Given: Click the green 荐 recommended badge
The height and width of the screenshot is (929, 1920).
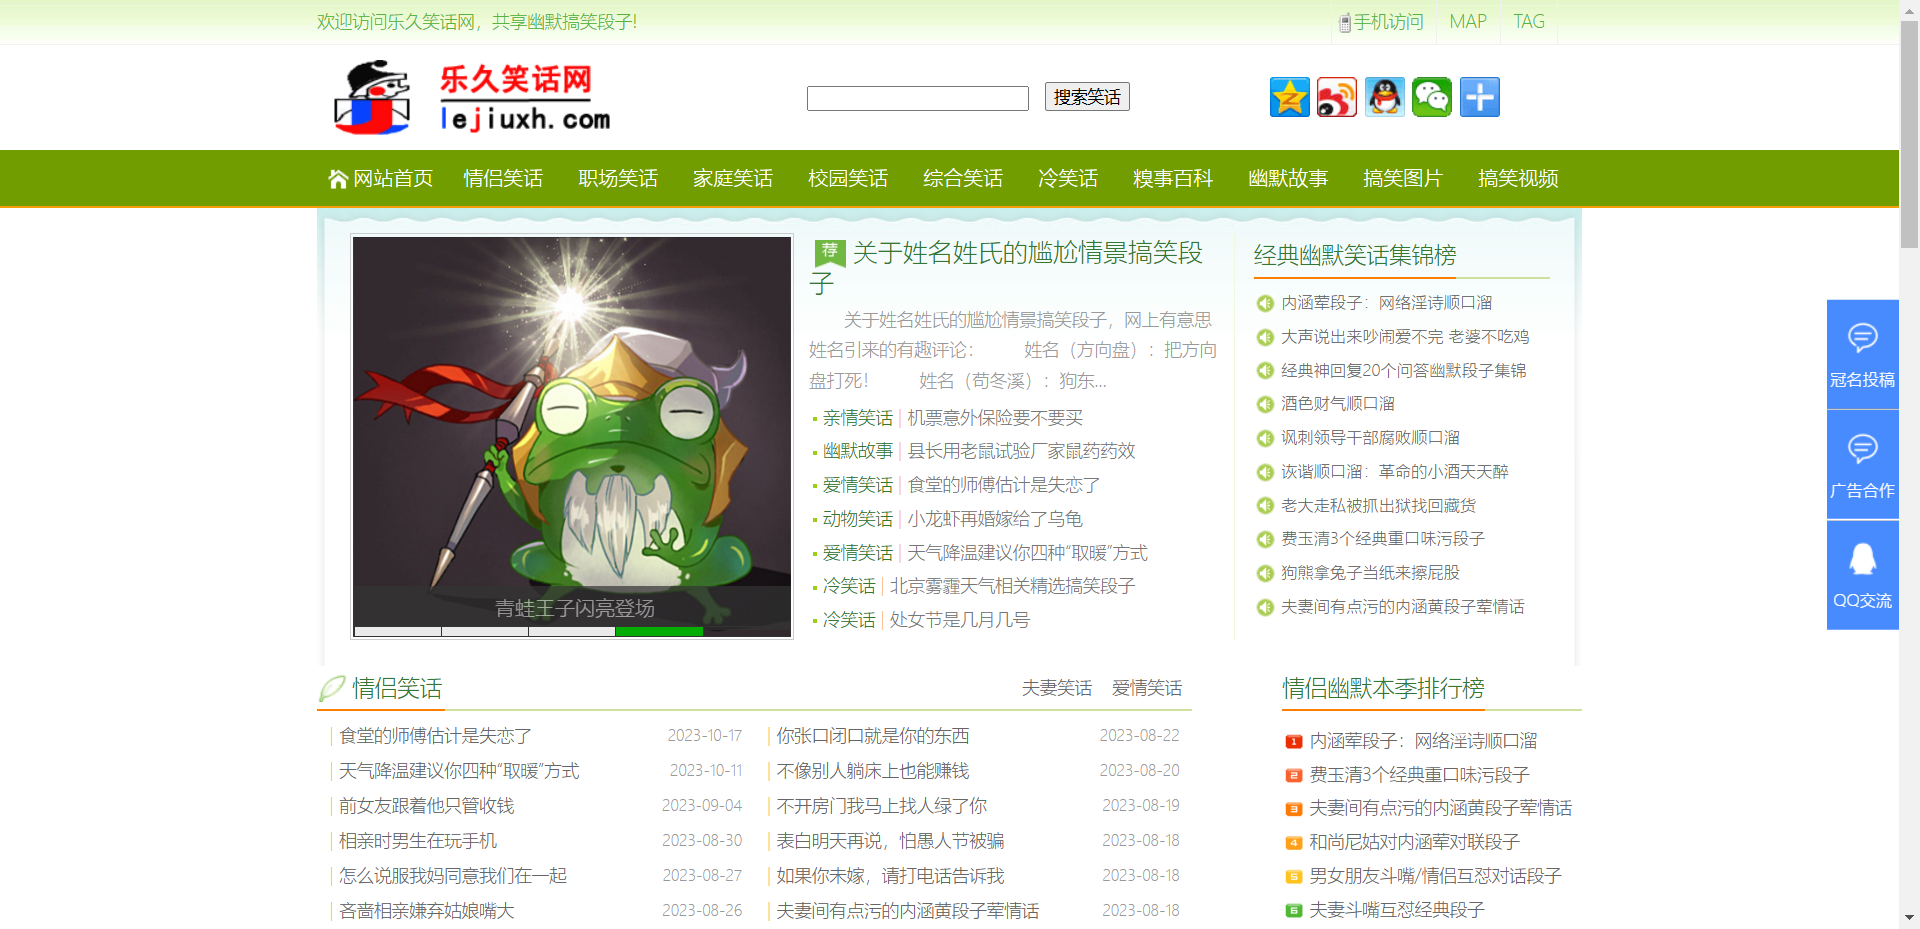Looking at the screenshot, I should (828, 252).
